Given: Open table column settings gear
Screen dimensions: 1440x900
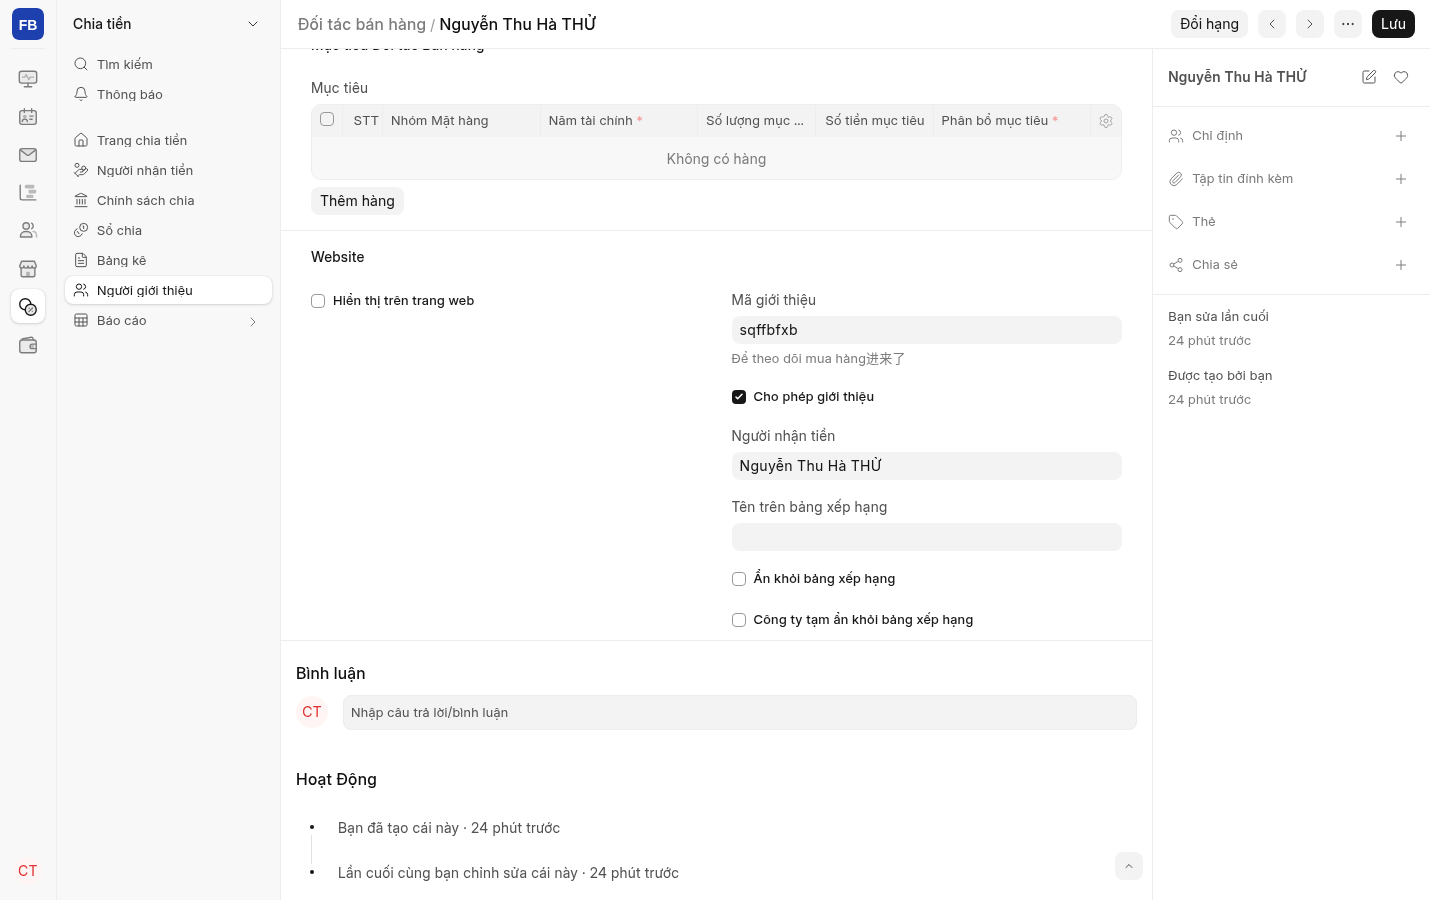Looking at the screenshot, I should coord(1106,121).
